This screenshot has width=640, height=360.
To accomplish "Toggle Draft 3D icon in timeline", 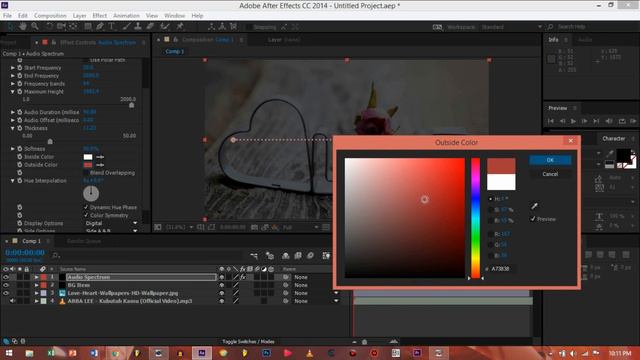I will click(x=269, y=256).
